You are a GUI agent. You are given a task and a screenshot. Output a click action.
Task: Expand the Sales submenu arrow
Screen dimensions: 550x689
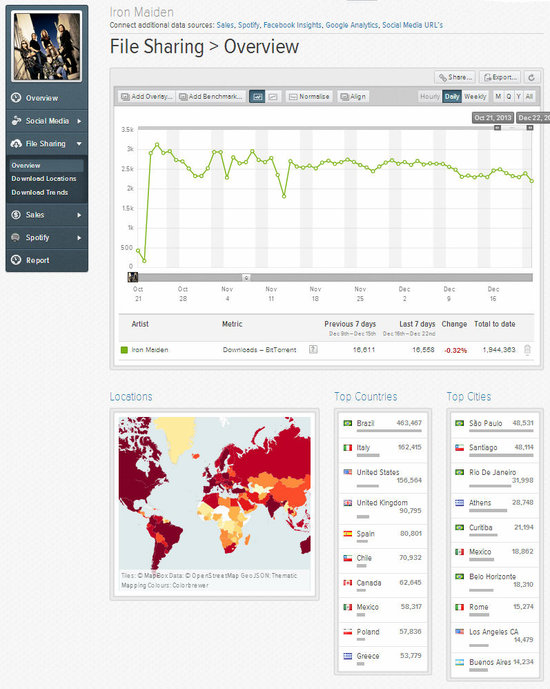tap(79, 215)
